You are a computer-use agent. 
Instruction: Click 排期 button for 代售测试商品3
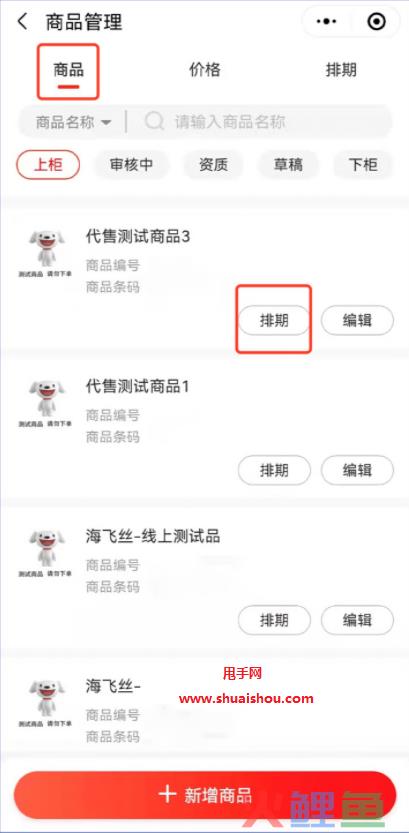pos(274,320)
